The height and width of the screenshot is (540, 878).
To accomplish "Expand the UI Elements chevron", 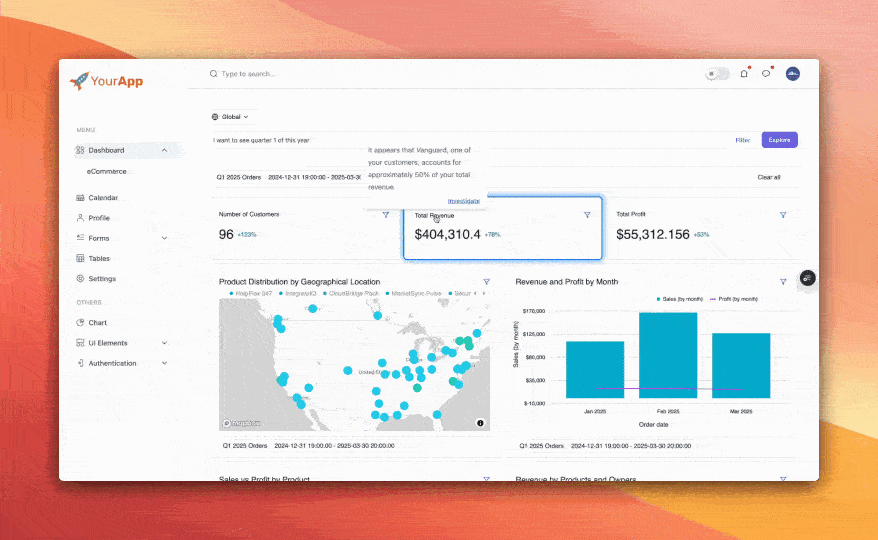I will point(164,343).
